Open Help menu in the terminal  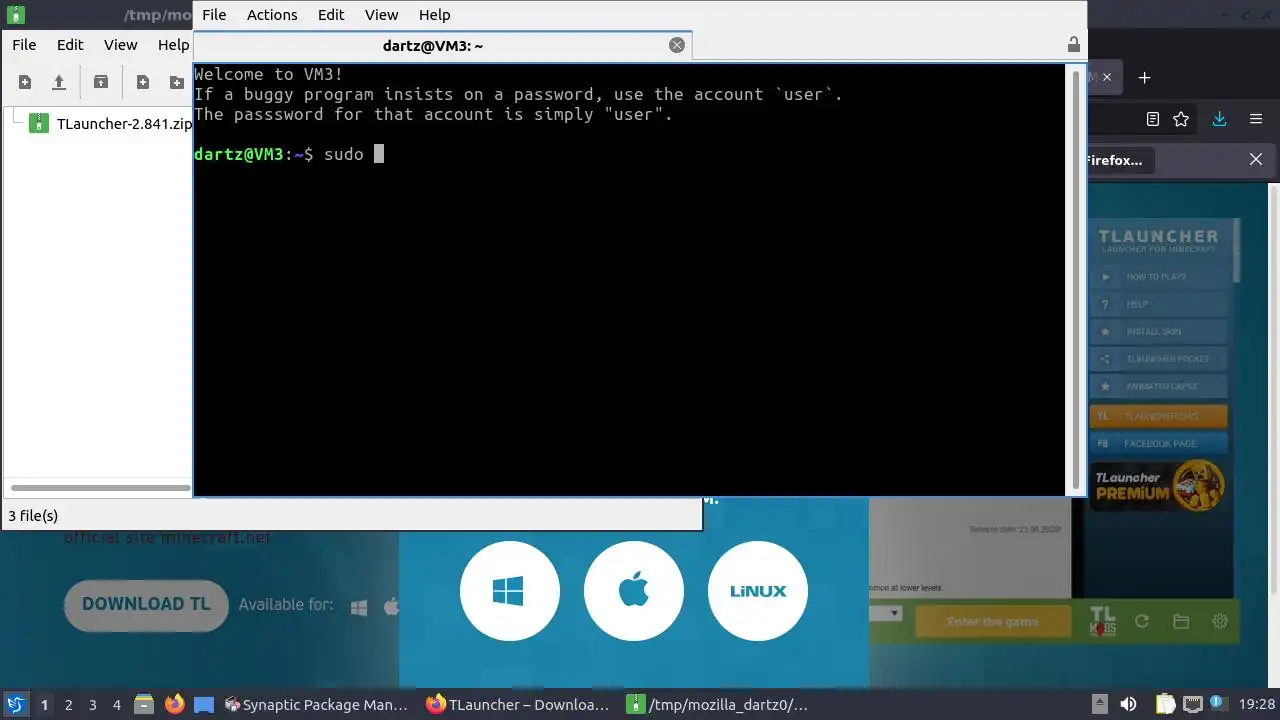434,15
